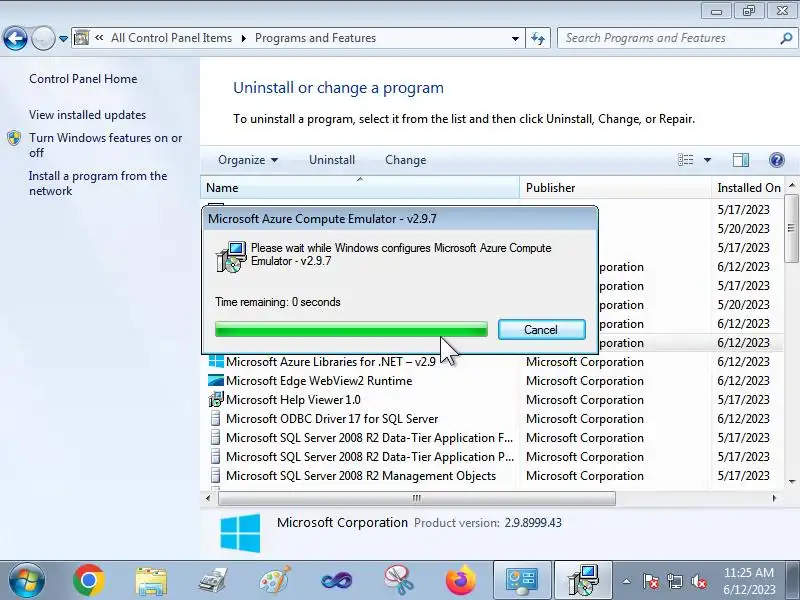Sort by the Installed On column header
Screen dimensions: 800x600
tap(747, 188)
